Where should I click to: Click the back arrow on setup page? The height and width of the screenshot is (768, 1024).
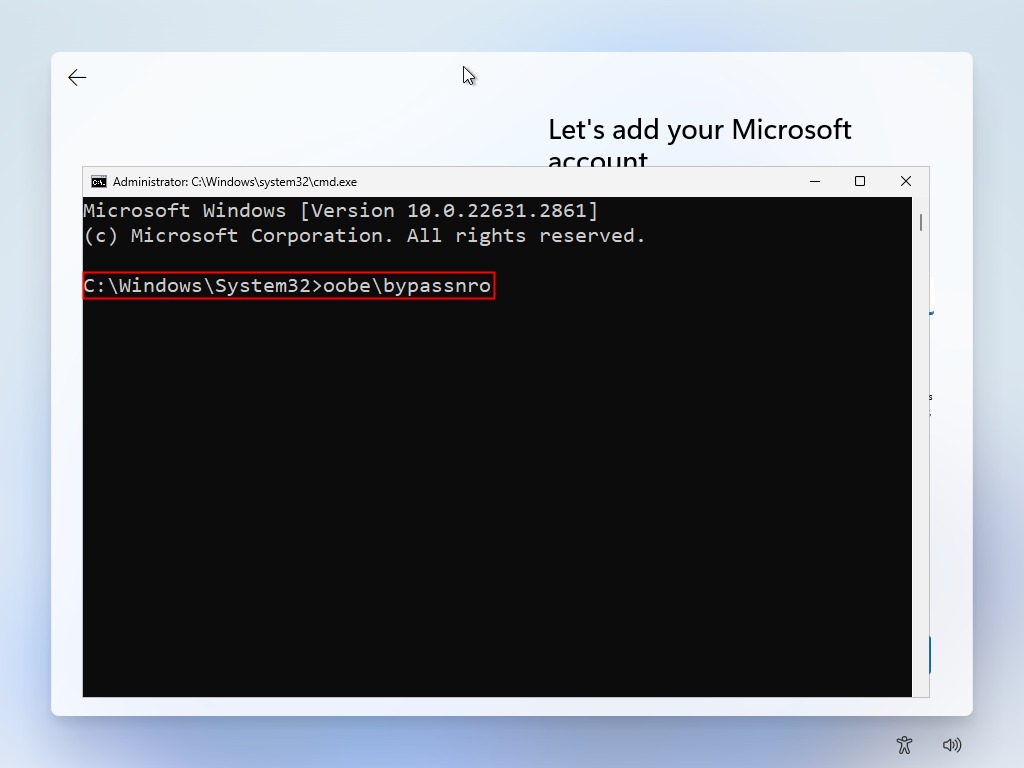[77, 78]
